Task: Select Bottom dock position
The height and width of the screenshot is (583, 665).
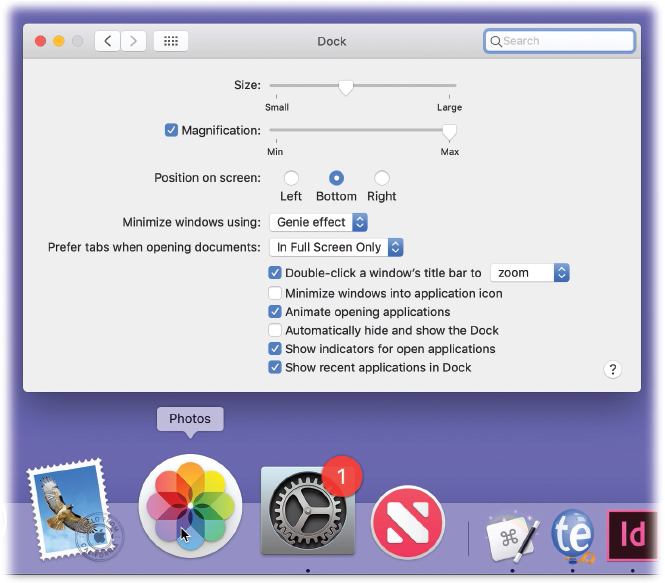Action: point(336,178)
